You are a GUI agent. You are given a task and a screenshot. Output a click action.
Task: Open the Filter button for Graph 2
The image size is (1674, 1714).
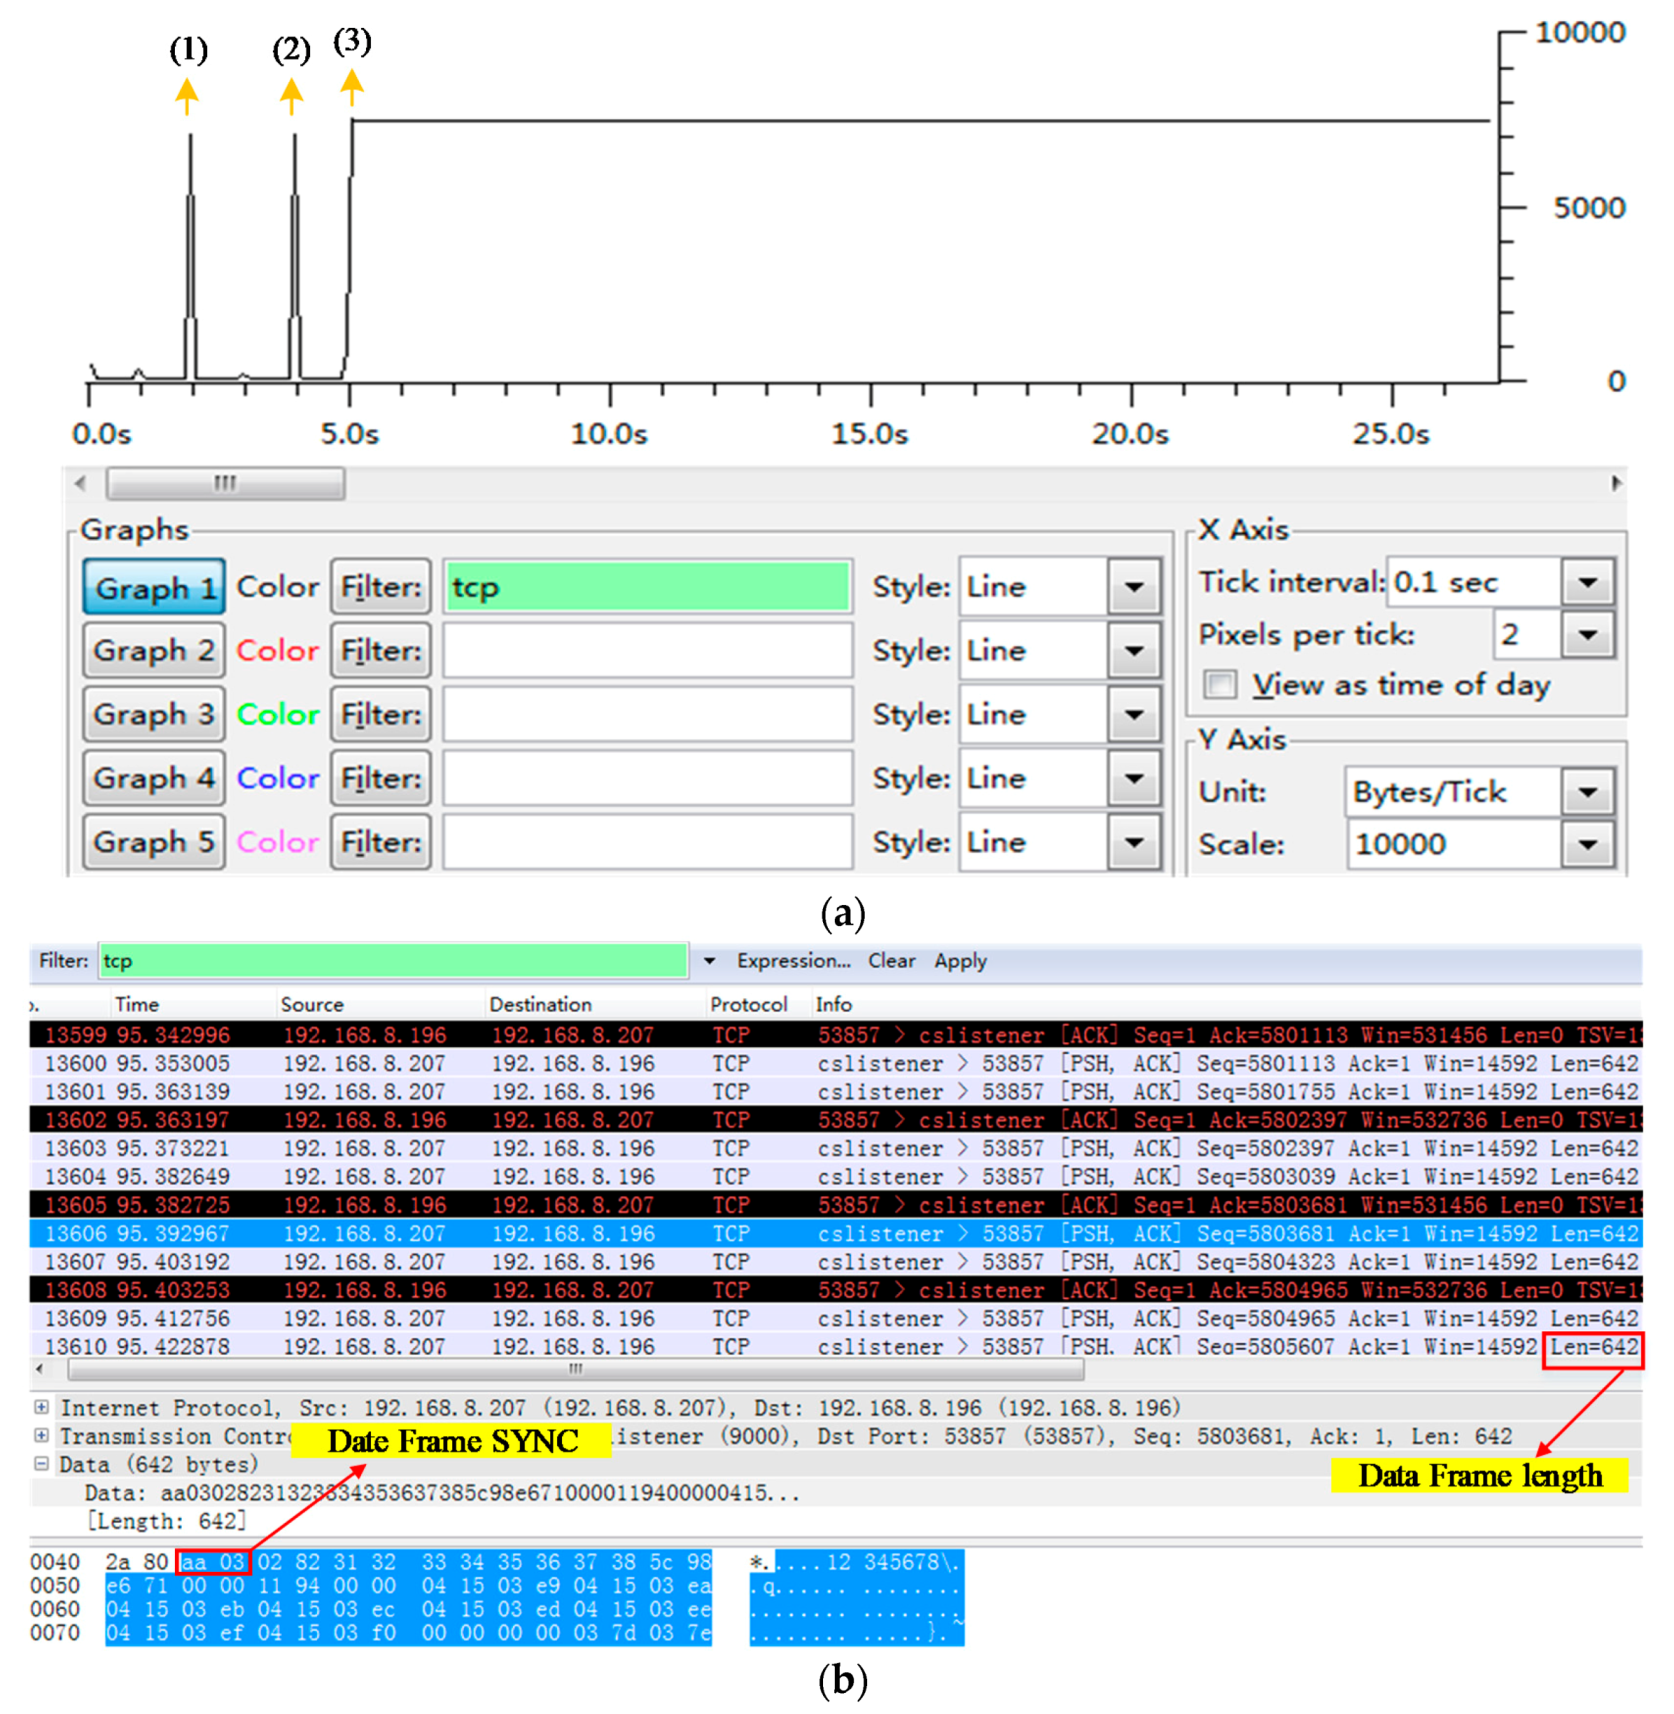381,651
